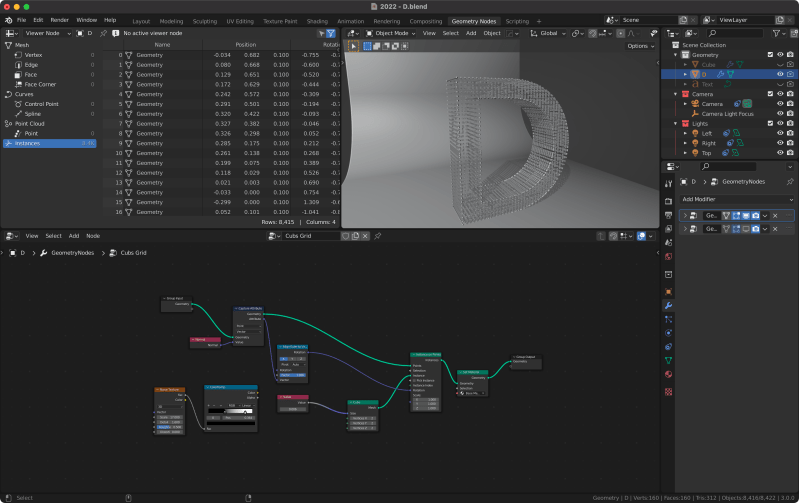Toggle first modifier's show-in-viewport button
This screenshot has width=799, height=503.
pyautogui.click(x=745, y=216)
